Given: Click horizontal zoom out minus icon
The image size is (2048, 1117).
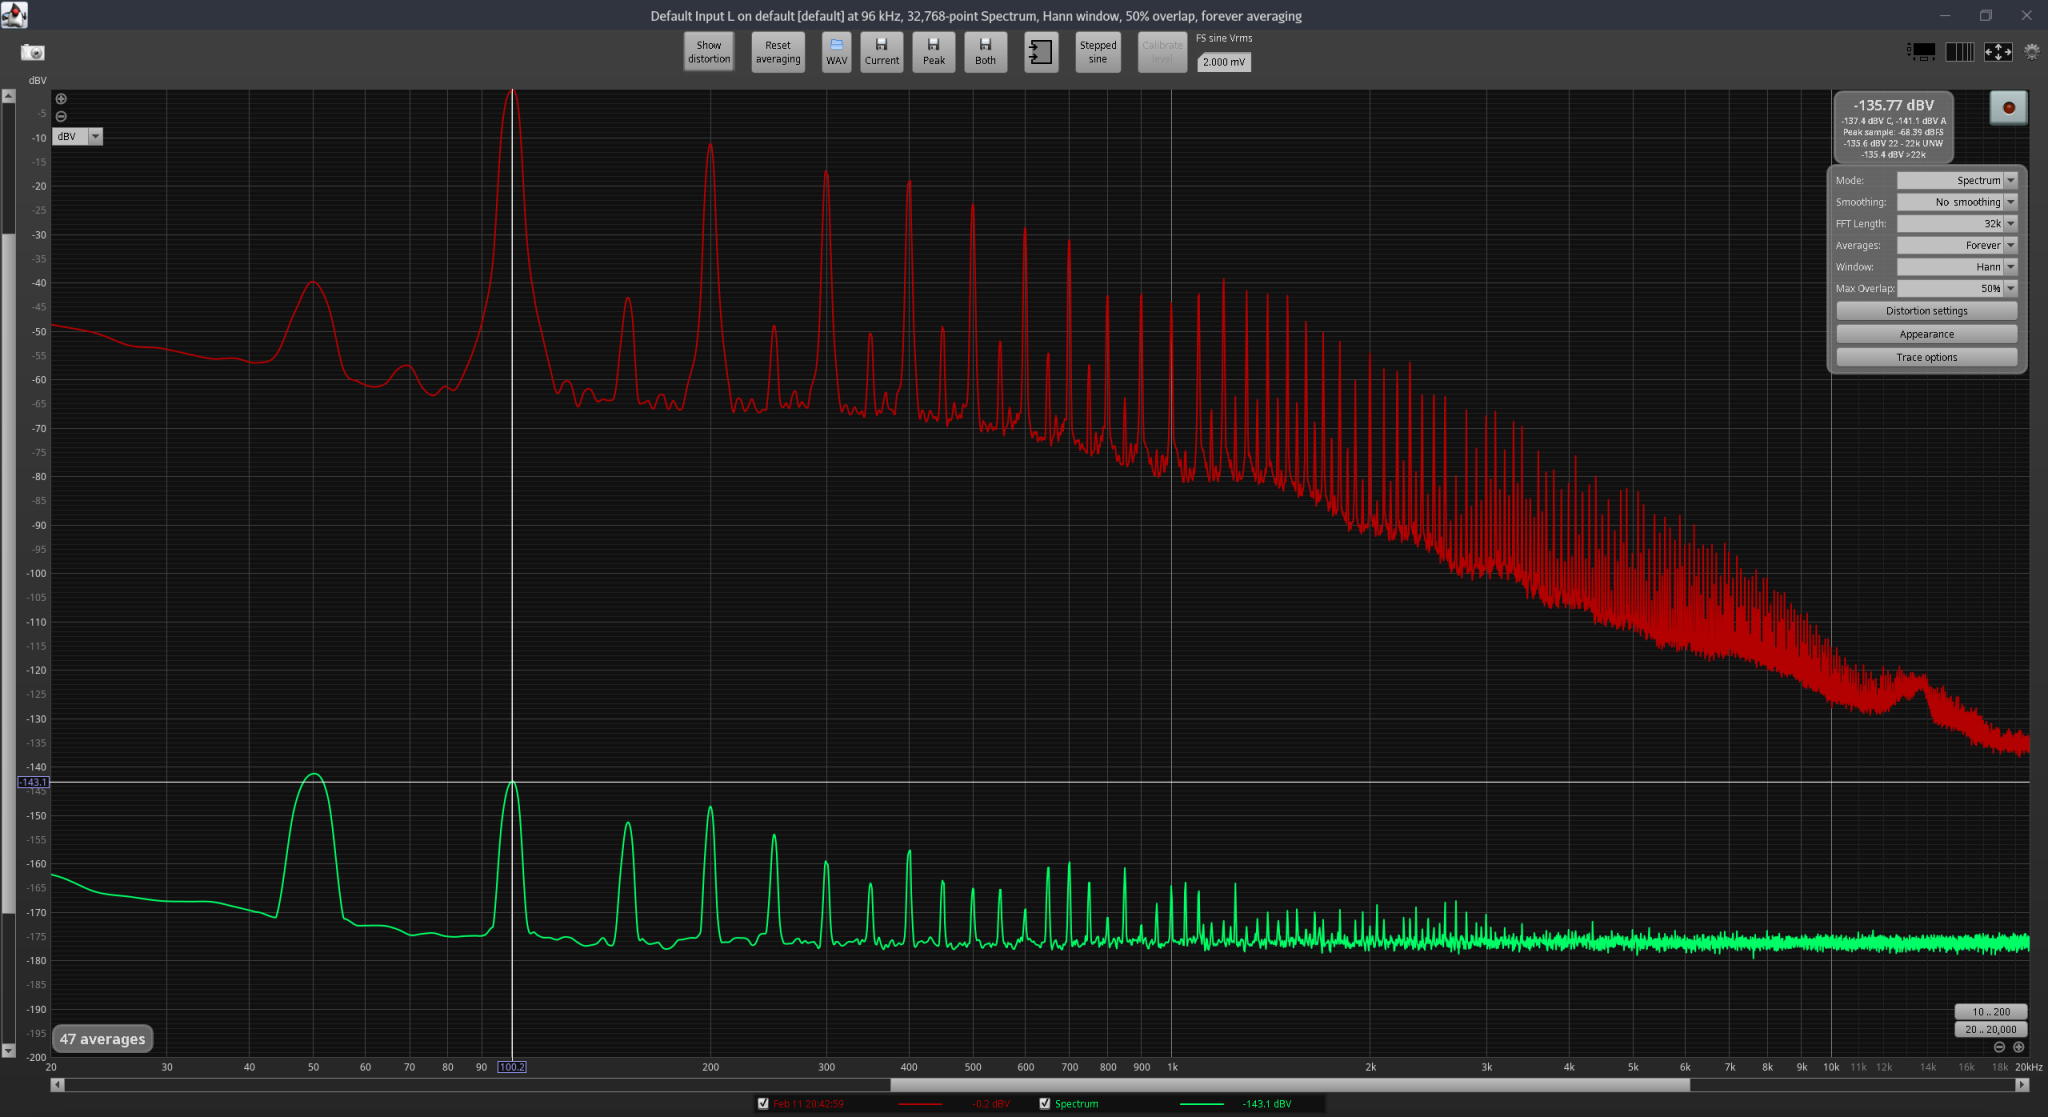Looking at the screenshot, I should coord(1999,1047).
